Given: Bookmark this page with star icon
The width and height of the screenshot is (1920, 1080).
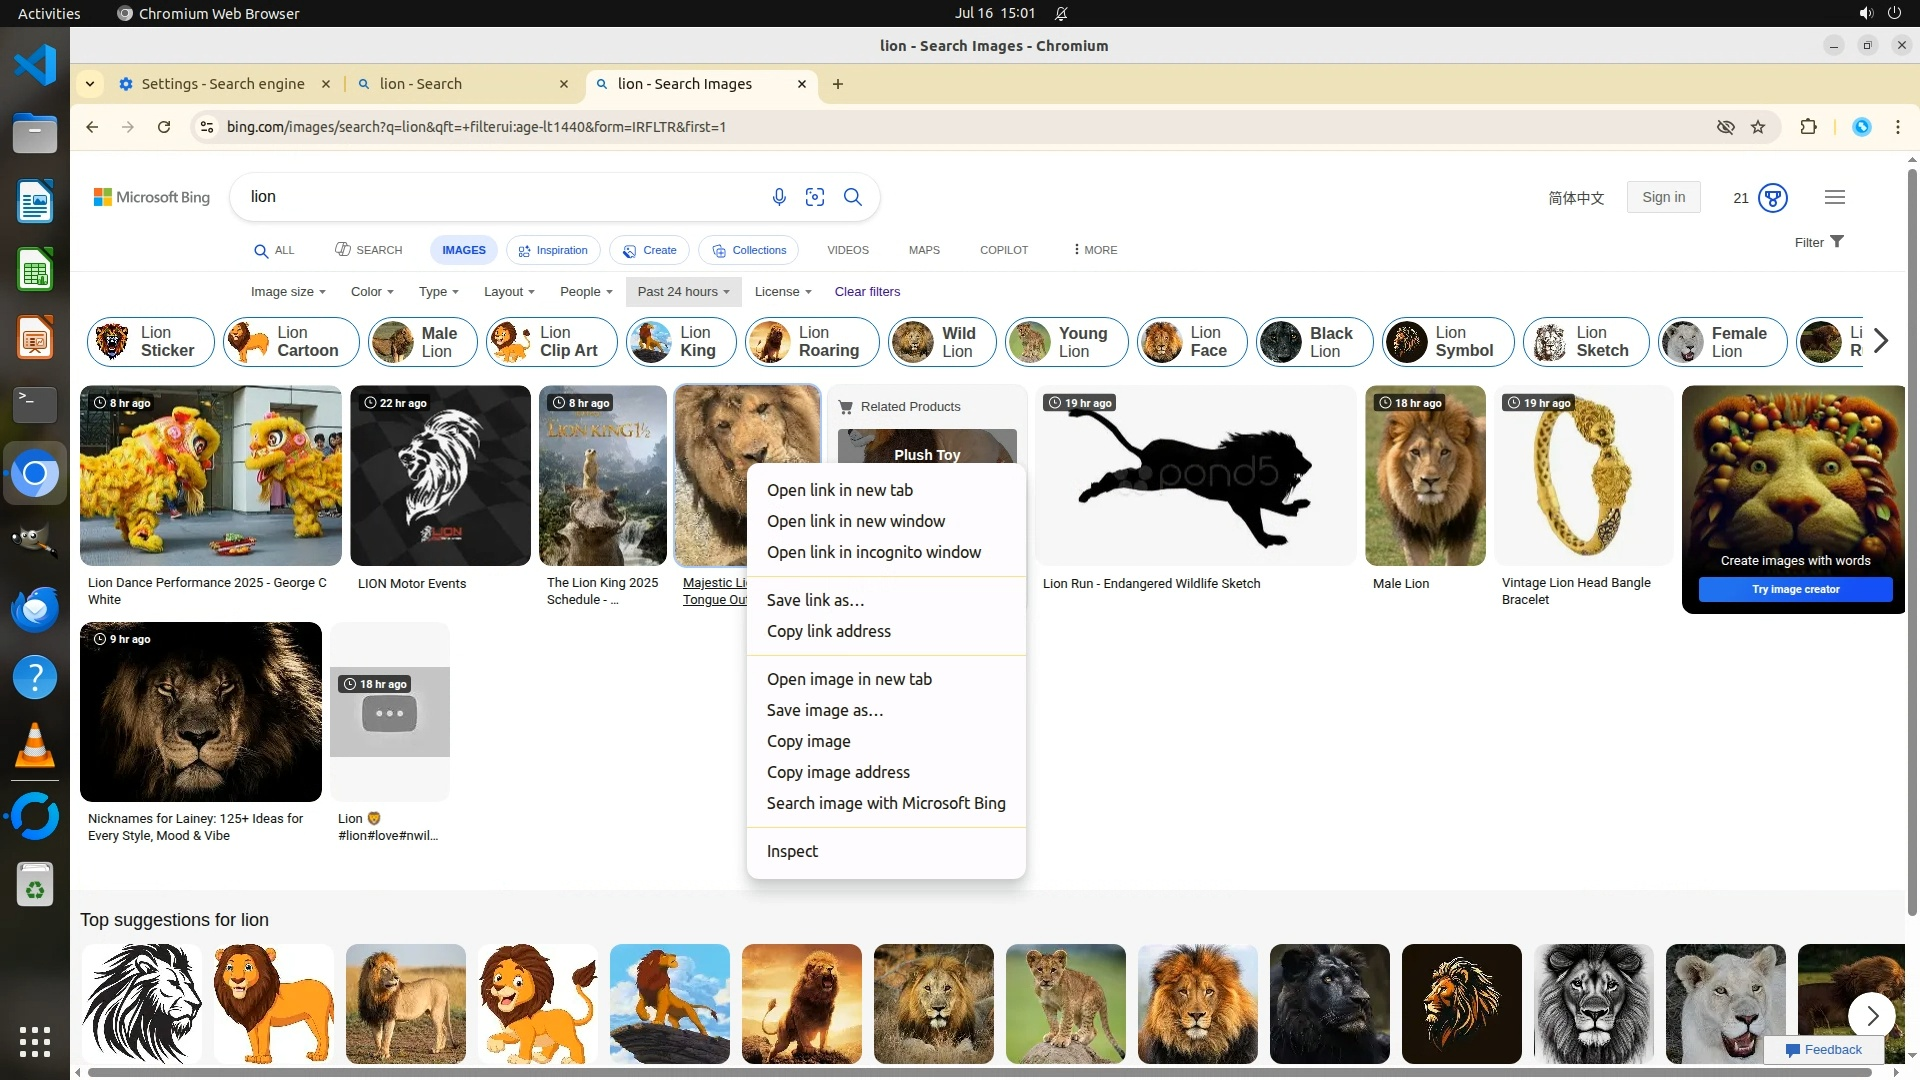Looking at the screenshot, I should coord(1758,127).
